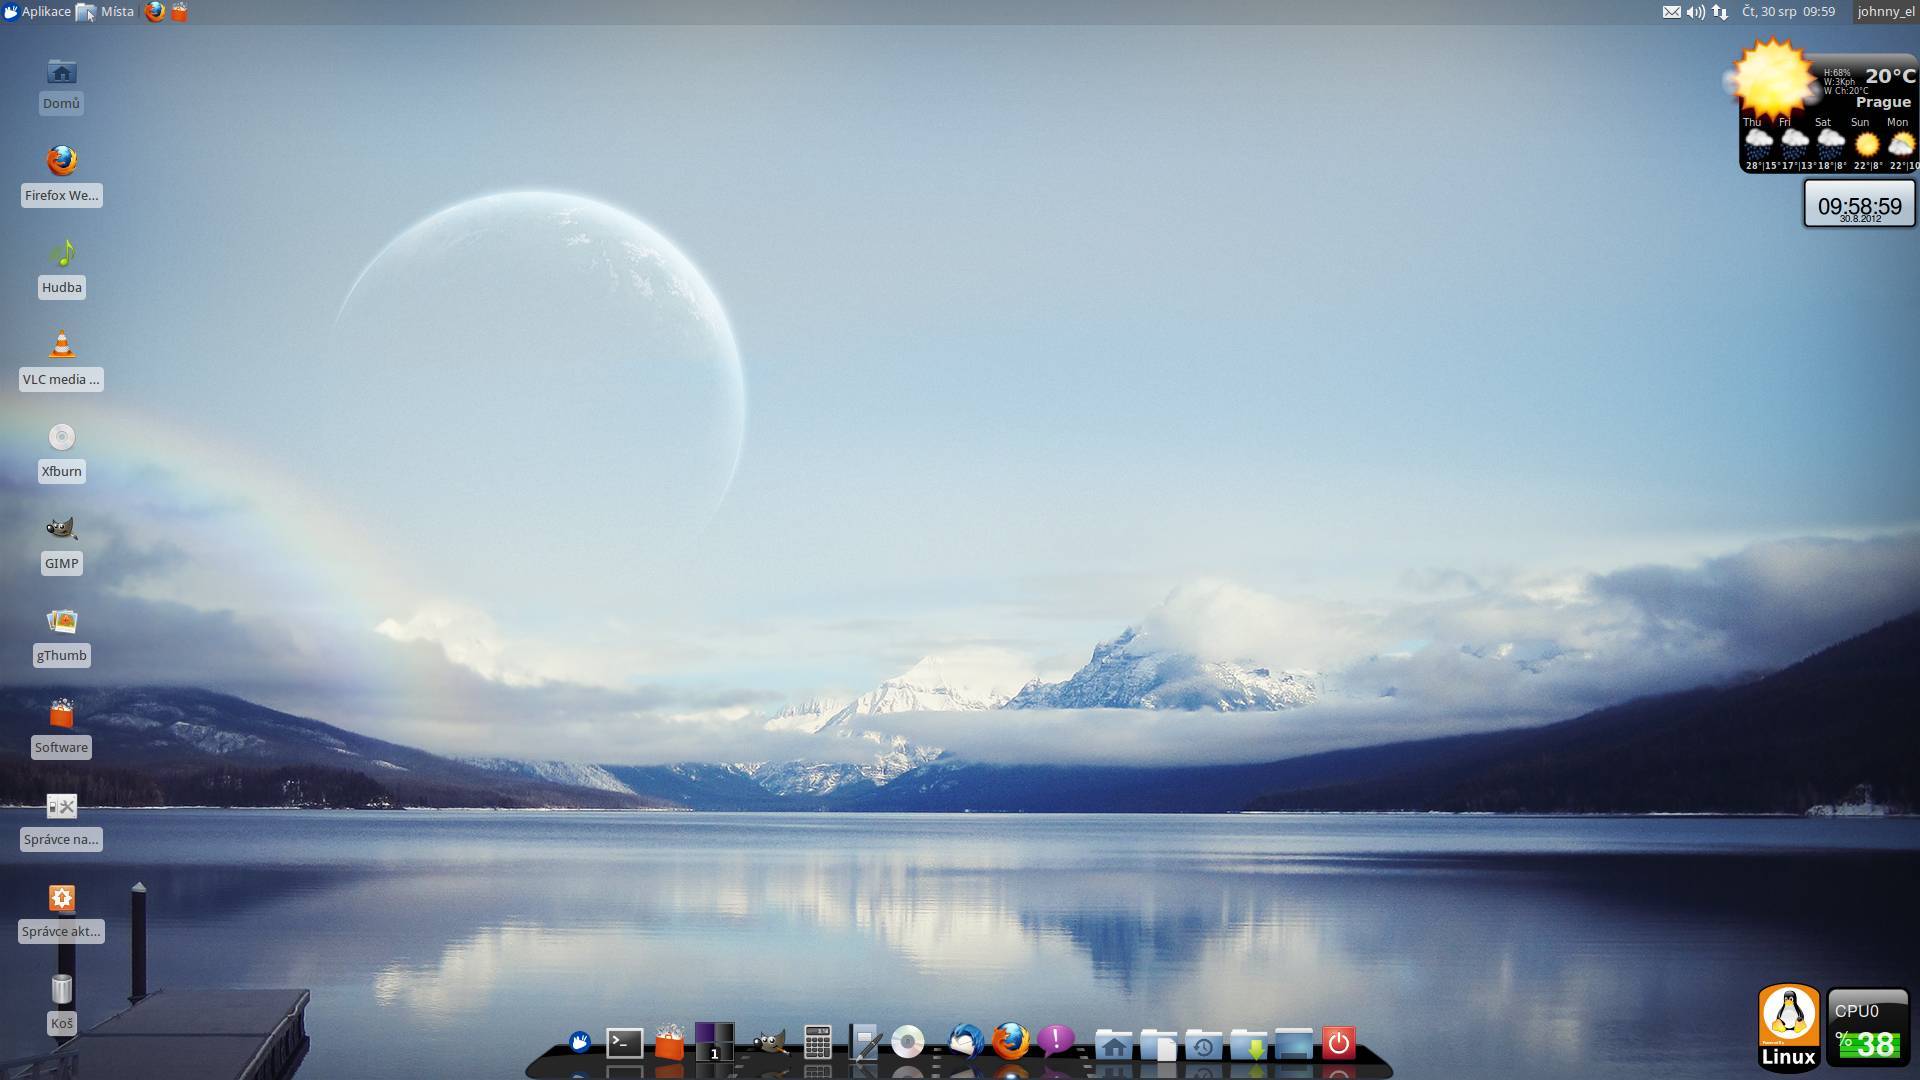Select the Xfburn desktop icon
This screenshot has width=1920, height=1080.
(x=61, y=452)
